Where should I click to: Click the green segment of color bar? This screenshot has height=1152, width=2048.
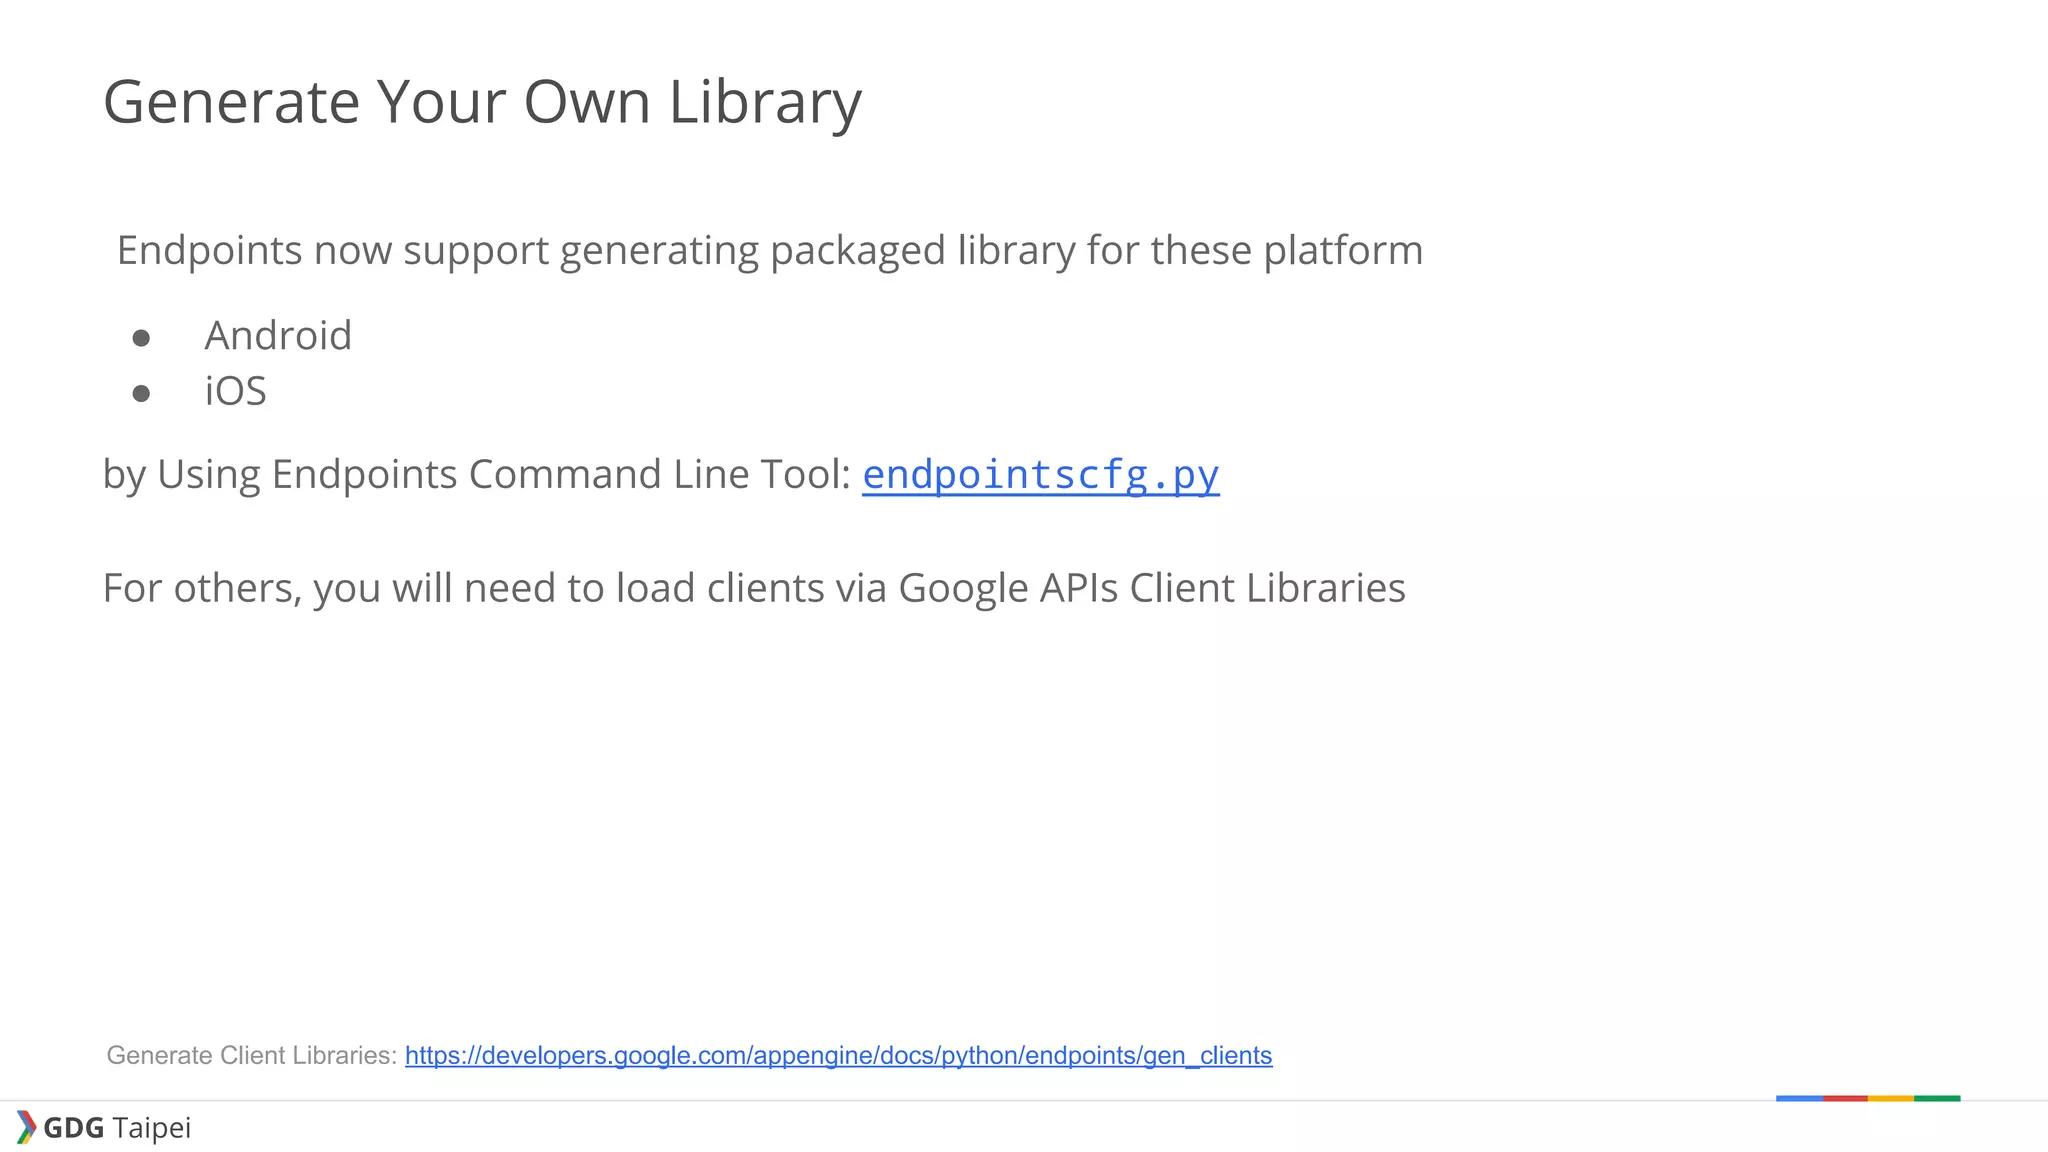pyautogui.click(x=1937, y=1098)
